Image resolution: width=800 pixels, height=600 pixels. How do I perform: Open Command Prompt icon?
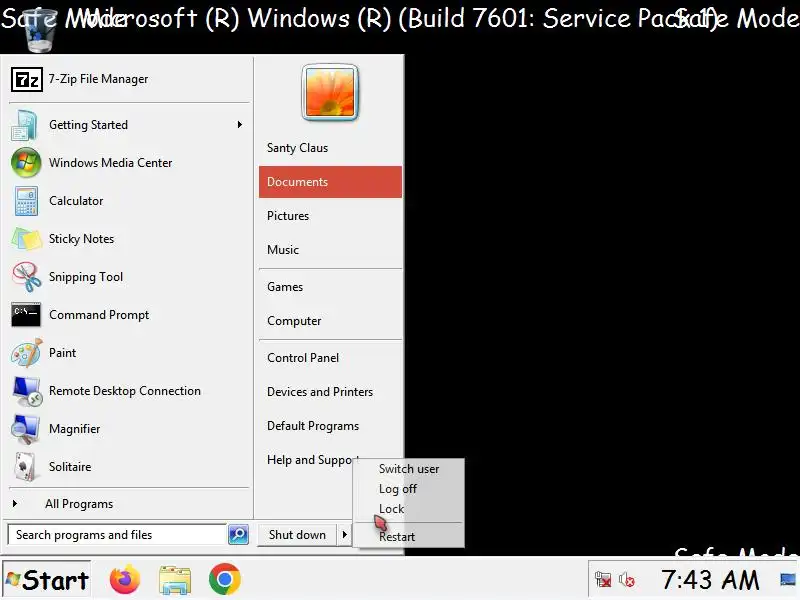click(26, 315)
